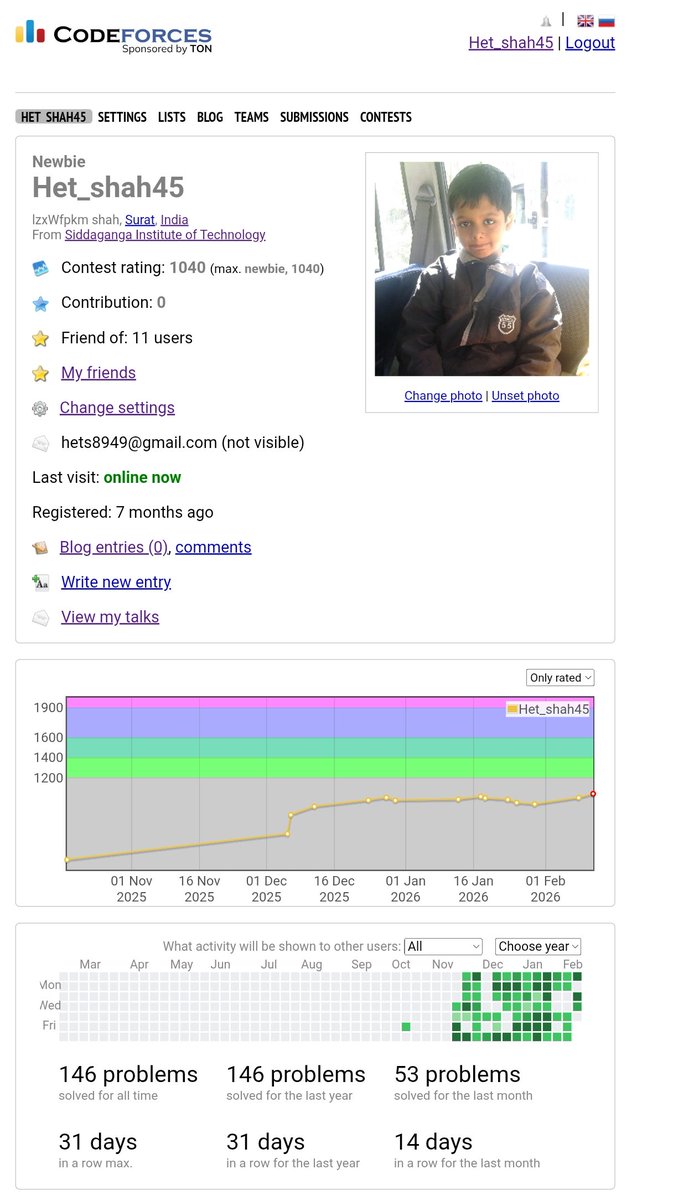Click the blue contribution star icon

pyautogui.click(x=40, y=303)
